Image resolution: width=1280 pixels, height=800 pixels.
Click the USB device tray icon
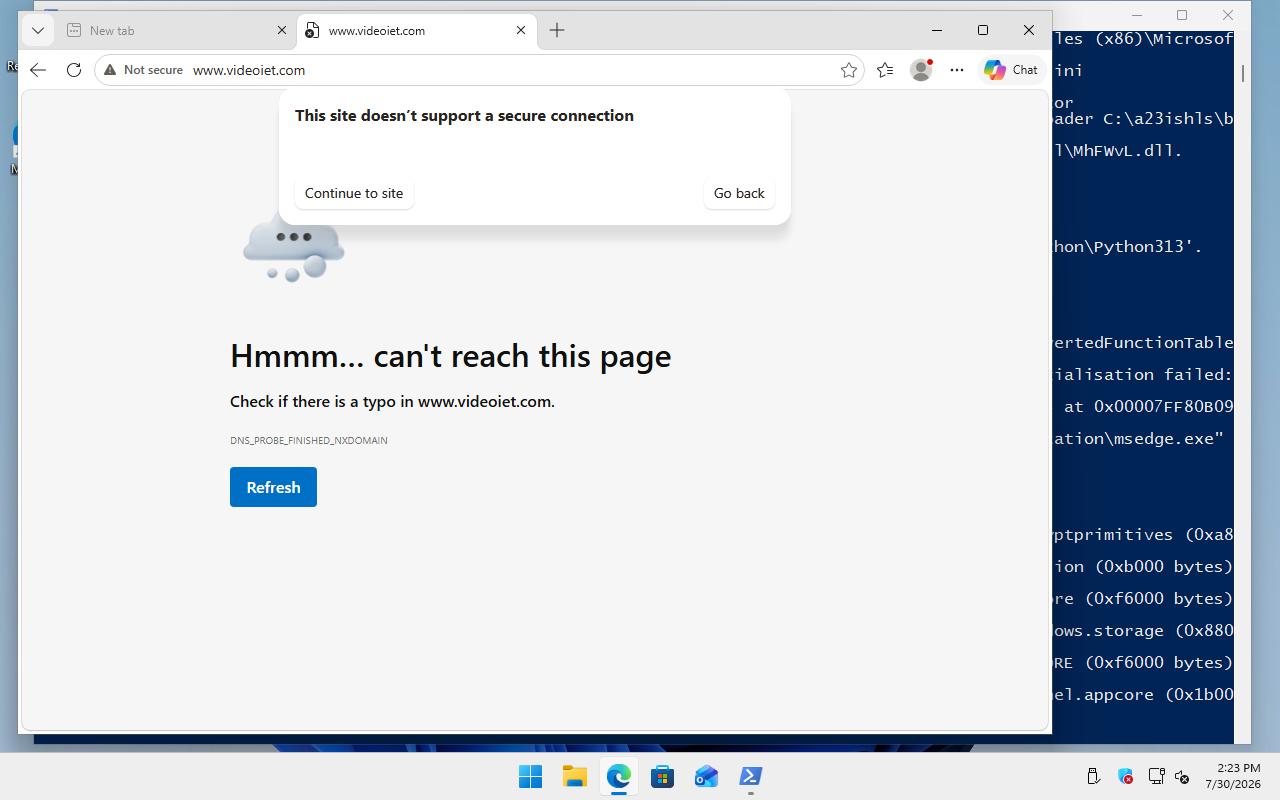[1093, 776]
